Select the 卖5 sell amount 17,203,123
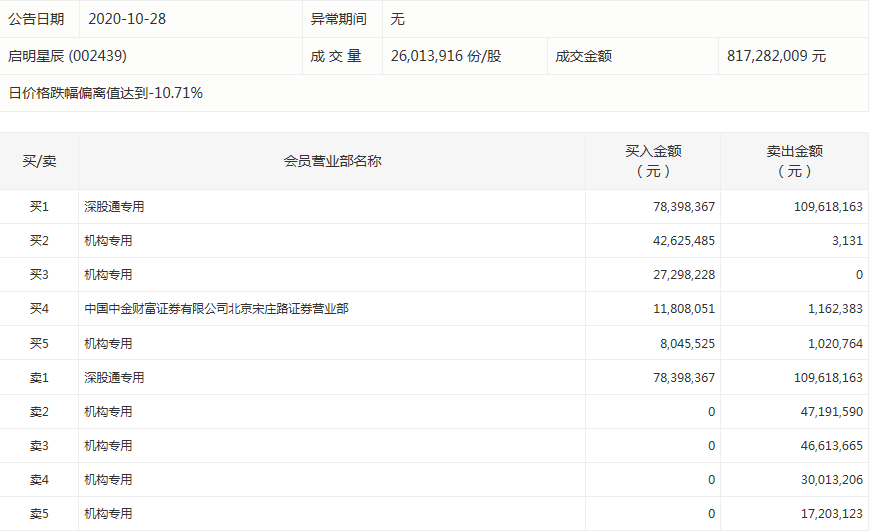This screenshot has width=871, height=532. click(825, 513)
